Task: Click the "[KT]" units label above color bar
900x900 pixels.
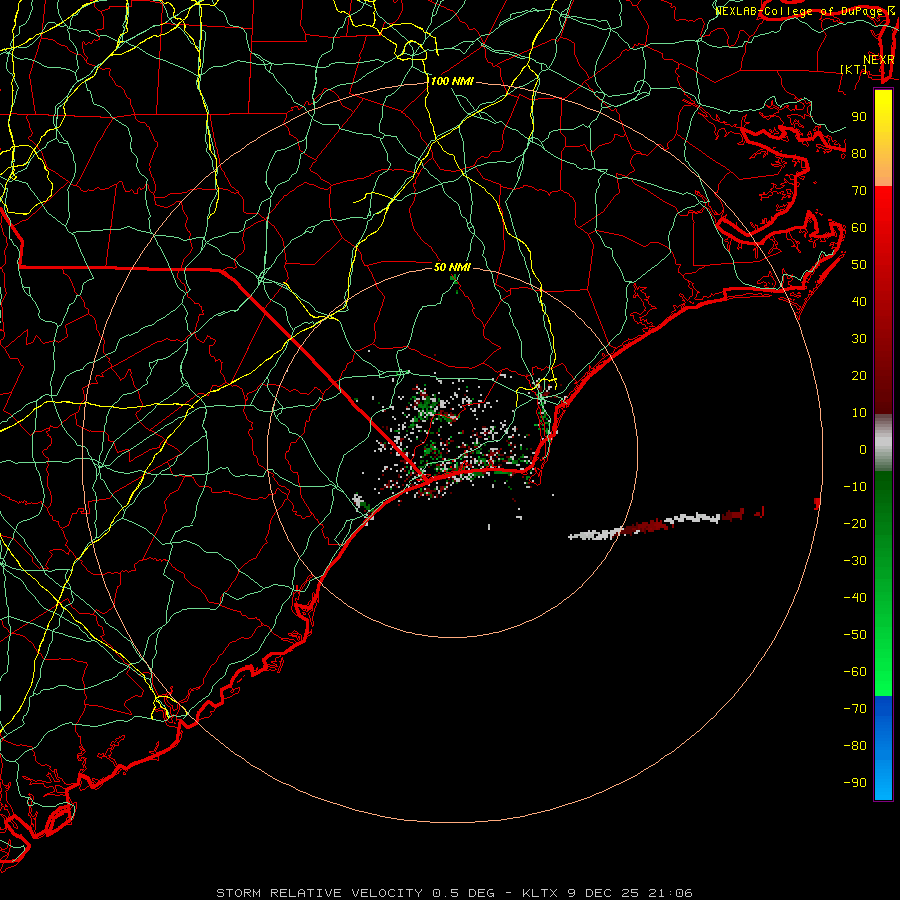Action: point(854,69)
